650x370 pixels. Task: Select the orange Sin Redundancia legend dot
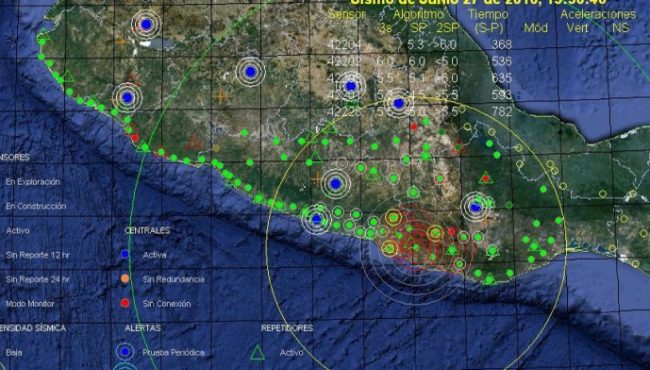[x=125, y=278]
